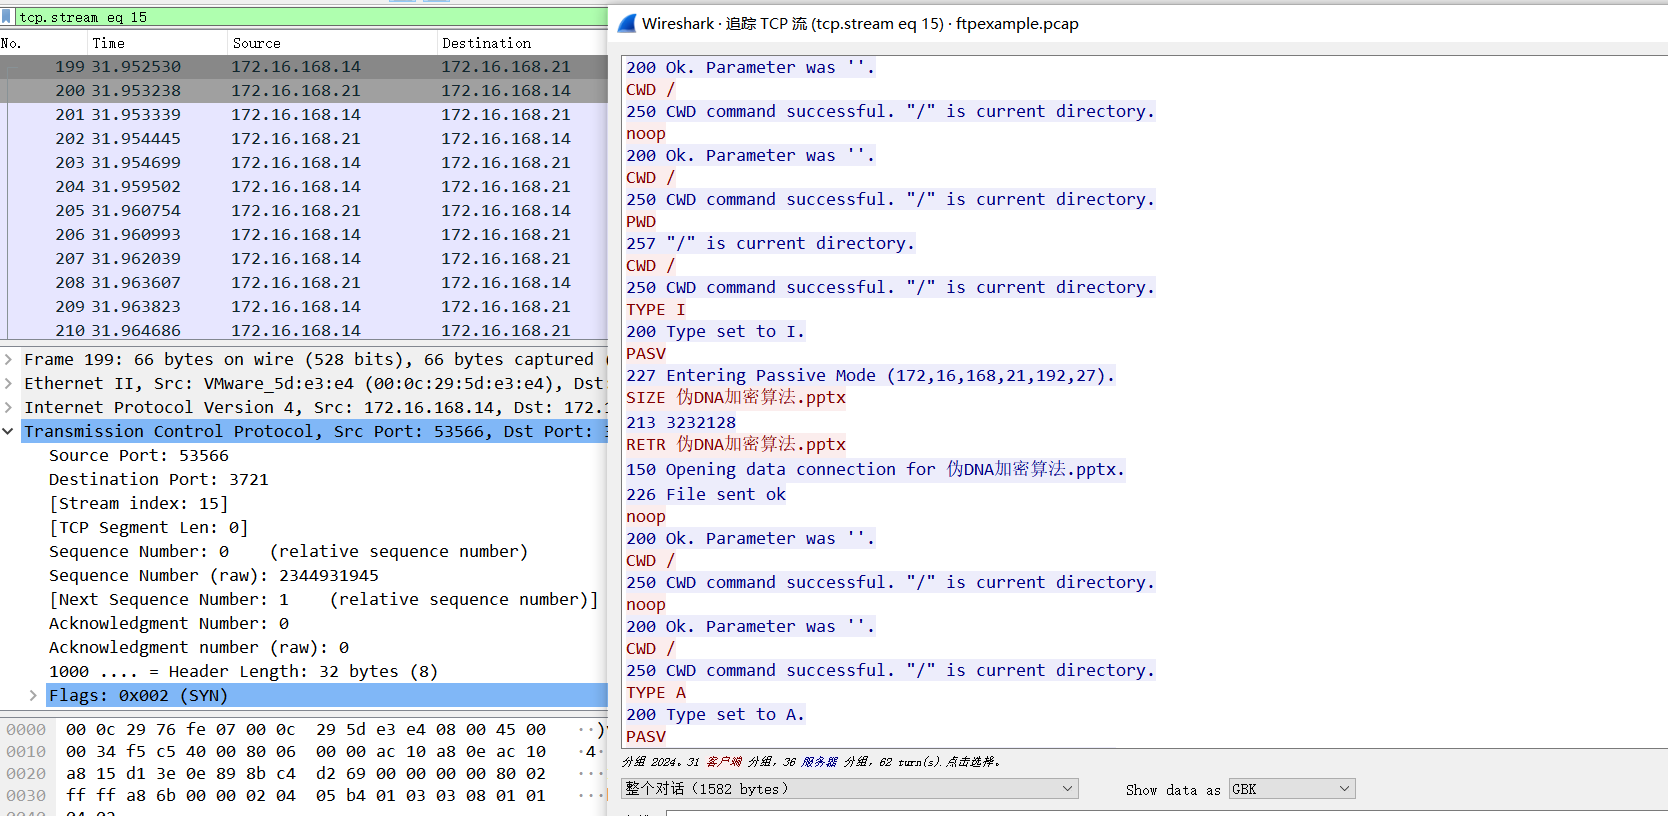Image resolution: width=1668 pixels, height=816 pixels.
Task: Click the 200 Type set to A. line
Action: 715,714
